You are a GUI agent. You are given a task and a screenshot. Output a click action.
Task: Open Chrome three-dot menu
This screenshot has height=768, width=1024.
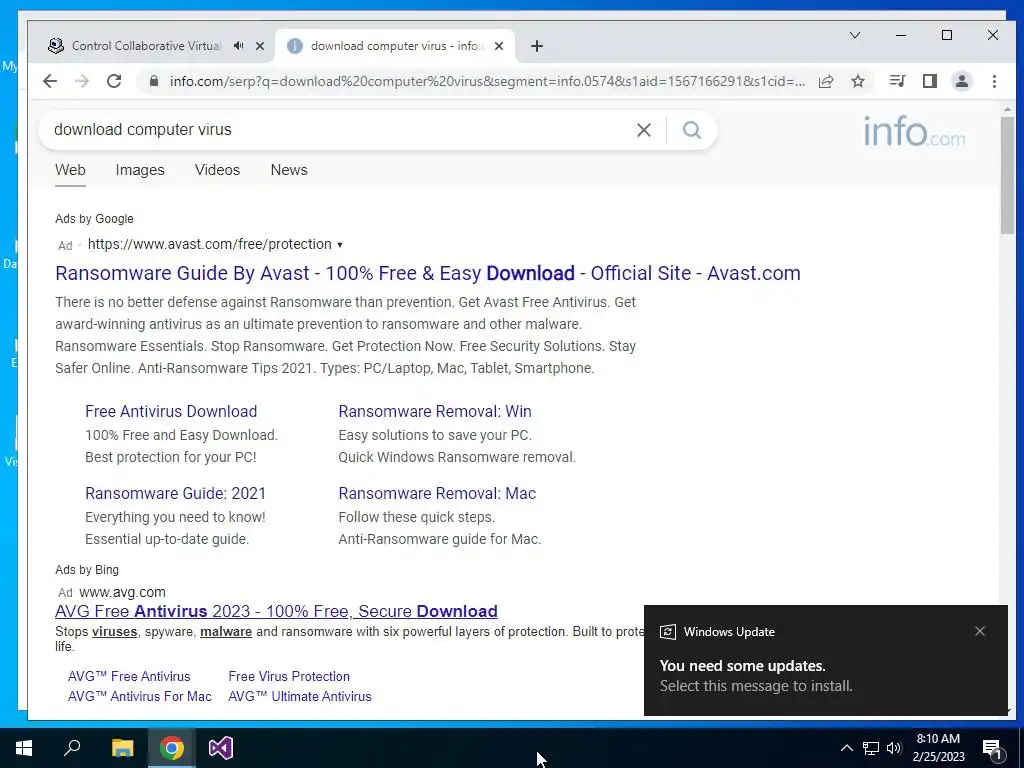pos(994,81)
